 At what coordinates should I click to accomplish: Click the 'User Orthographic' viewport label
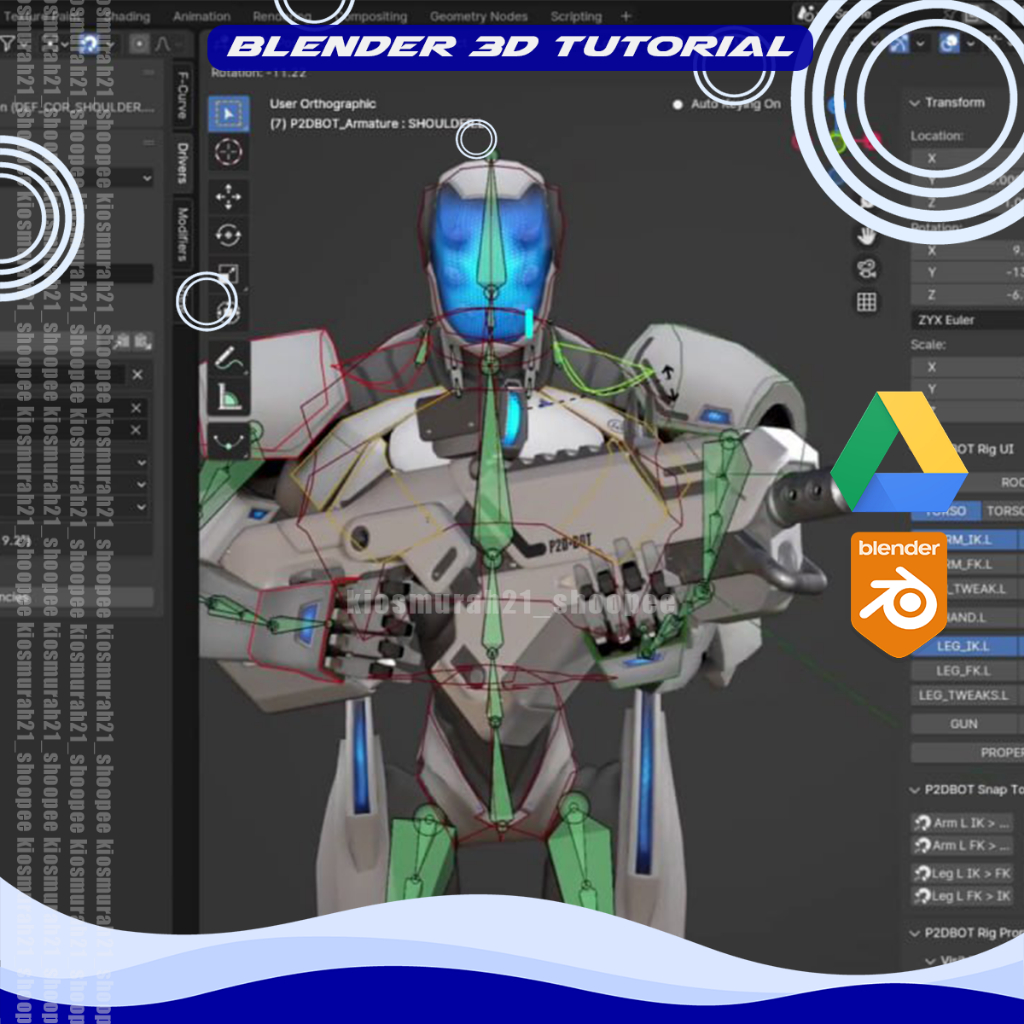(x=323, y=104)
